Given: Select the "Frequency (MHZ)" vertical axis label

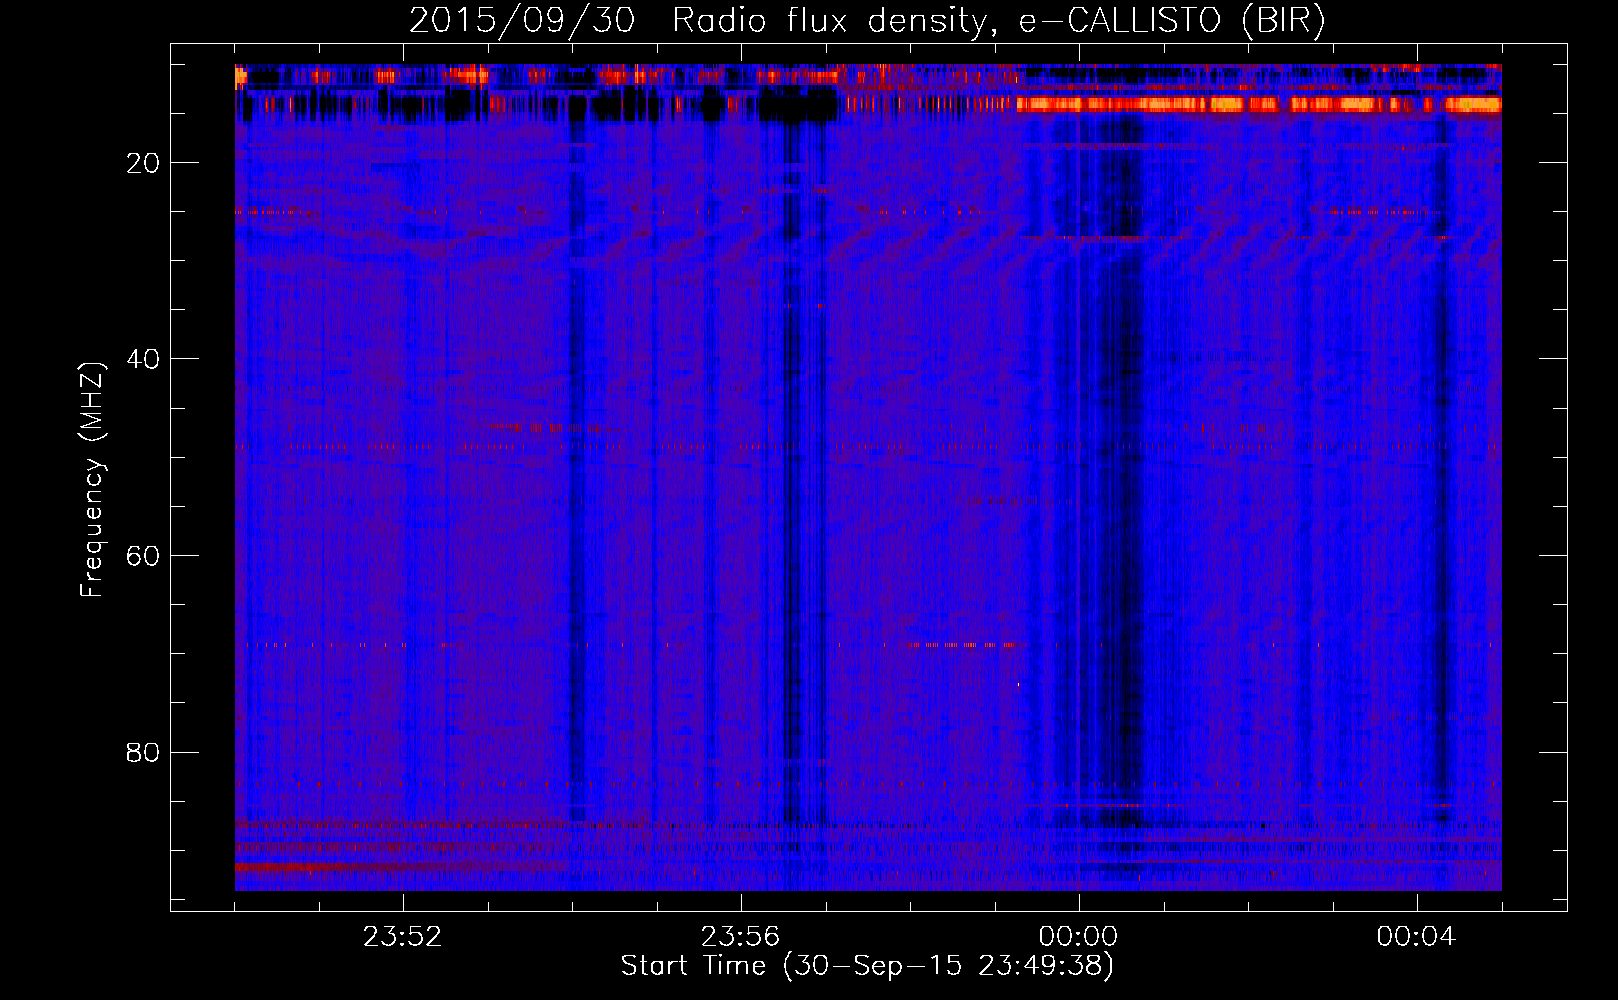Looking at the screenshot, I should tap(92, 480).
